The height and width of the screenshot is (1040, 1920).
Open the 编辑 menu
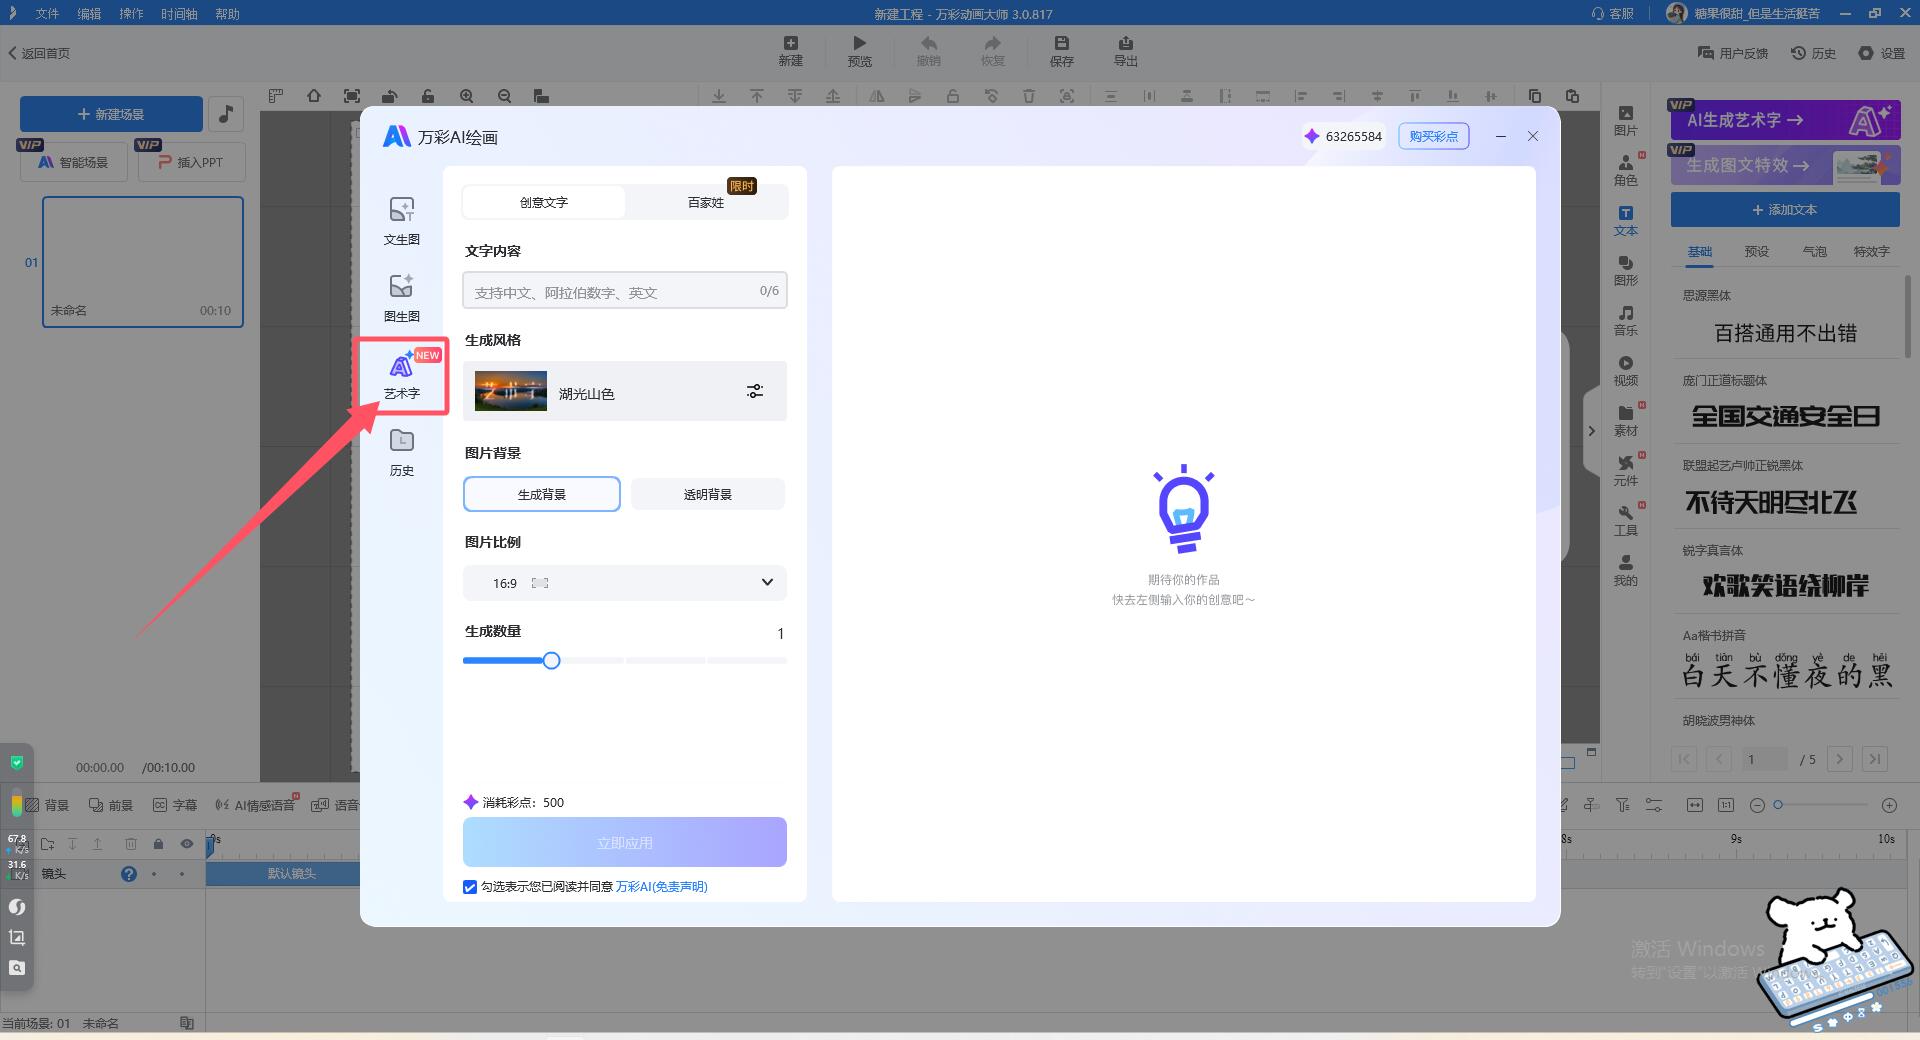[89, 14]
